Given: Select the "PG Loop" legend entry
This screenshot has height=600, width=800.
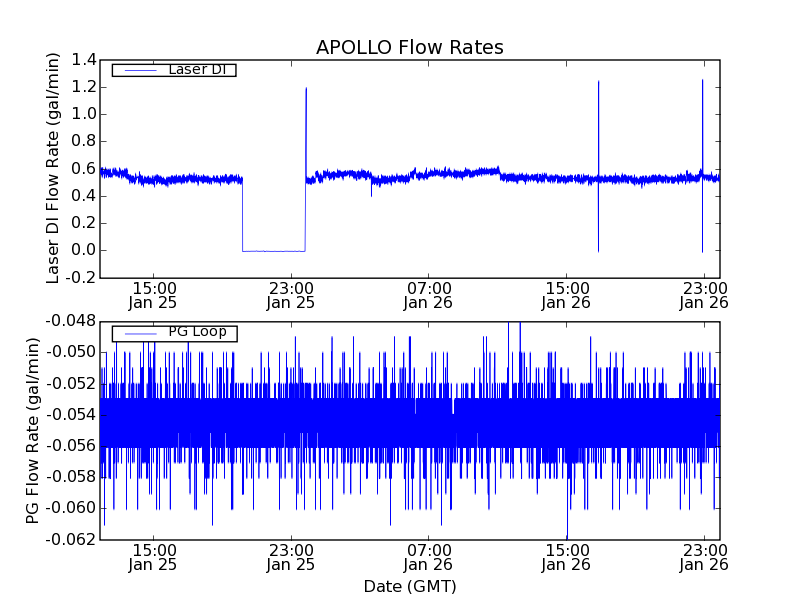Looking at the screenshot, I should (x=174, y=333).
